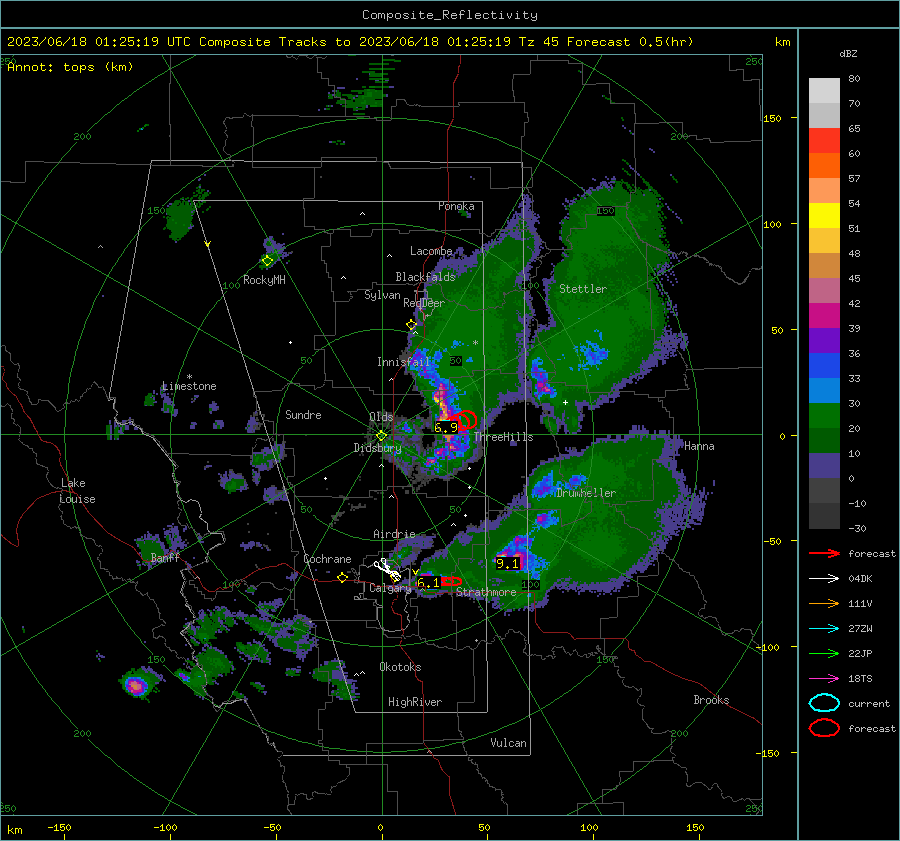Click the white aircraft track symbol near Calgary
Image resolution: width=900 pixels, height=841 pixels.
pos(387,569)
